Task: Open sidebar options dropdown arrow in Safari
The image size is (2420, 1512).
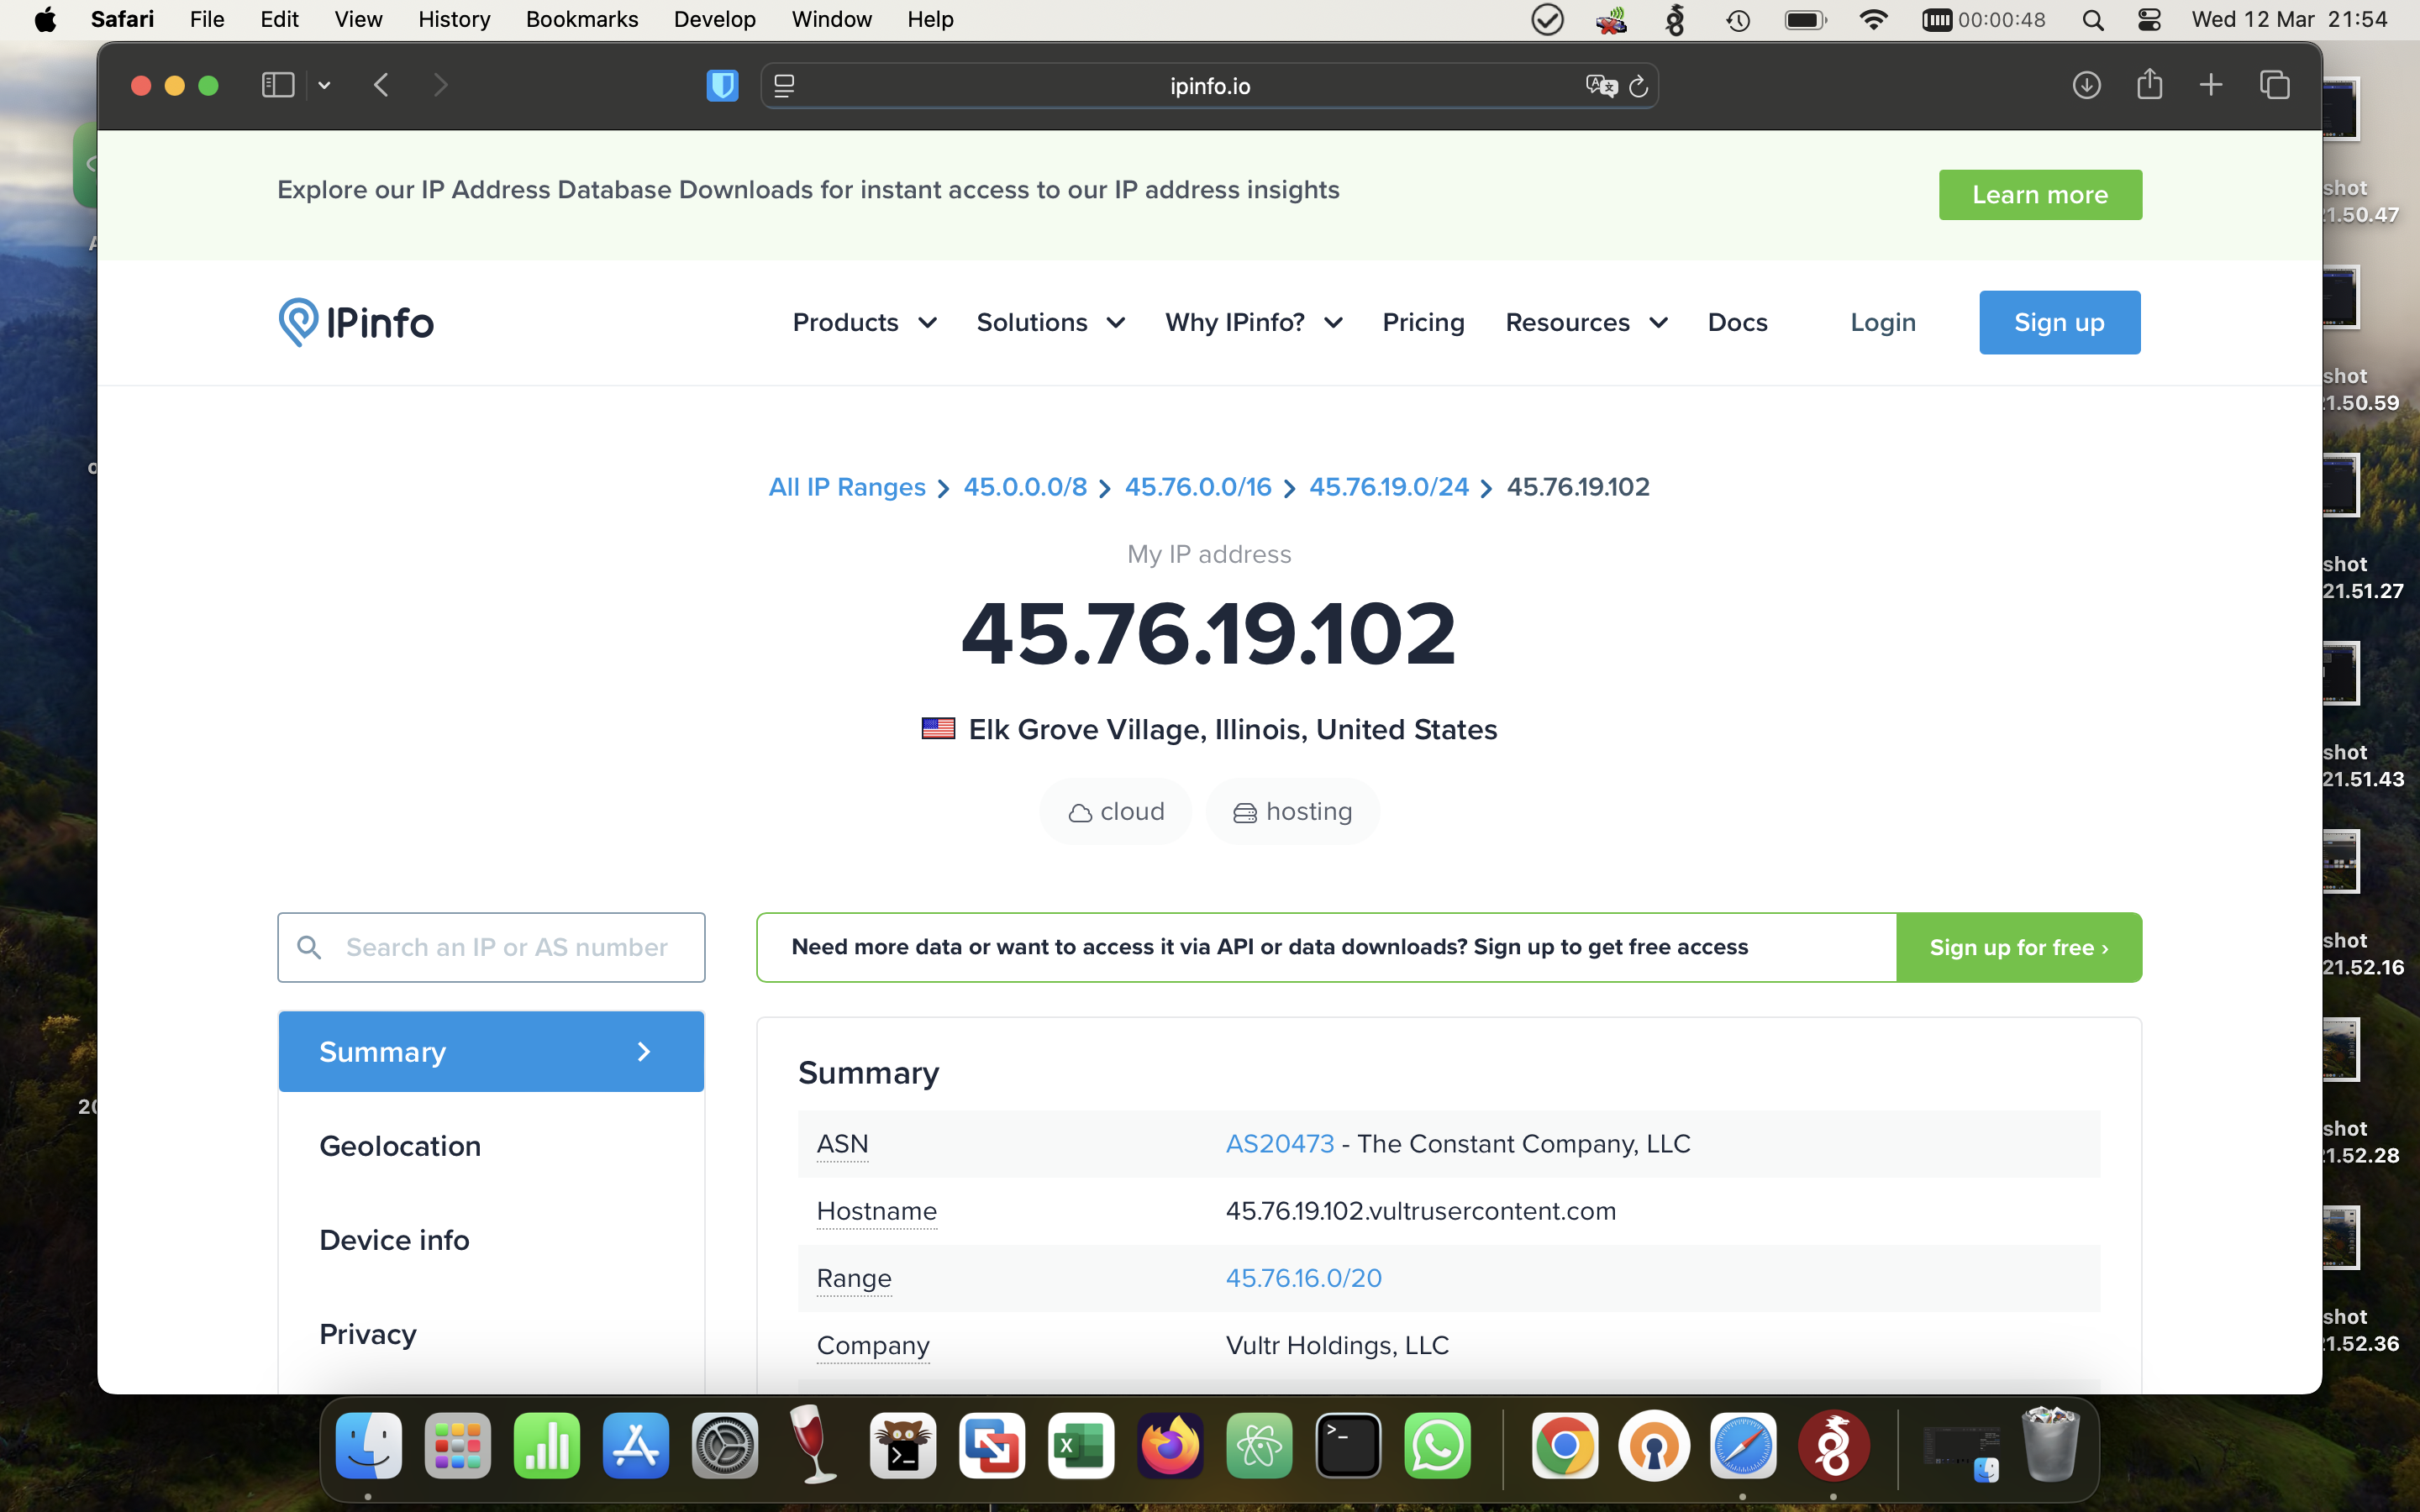Action: click(324, 86)
